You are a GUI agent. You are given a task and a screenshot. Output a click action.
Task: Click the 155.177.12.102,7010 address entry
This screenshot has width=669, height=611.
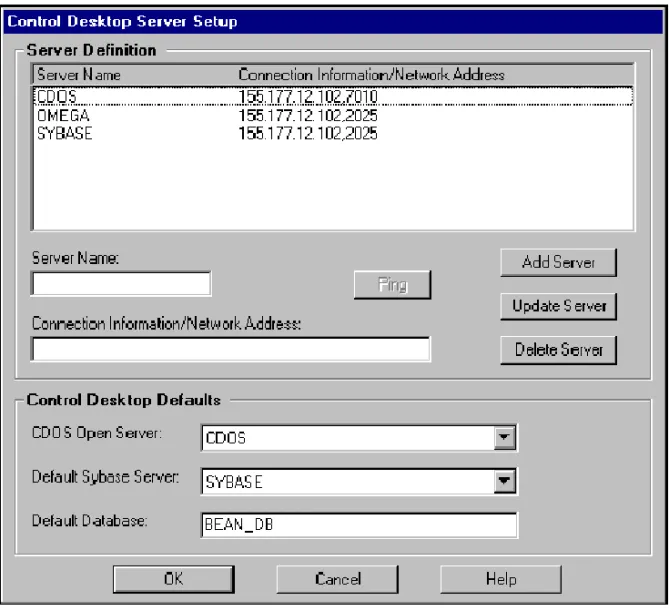[308, 96]
